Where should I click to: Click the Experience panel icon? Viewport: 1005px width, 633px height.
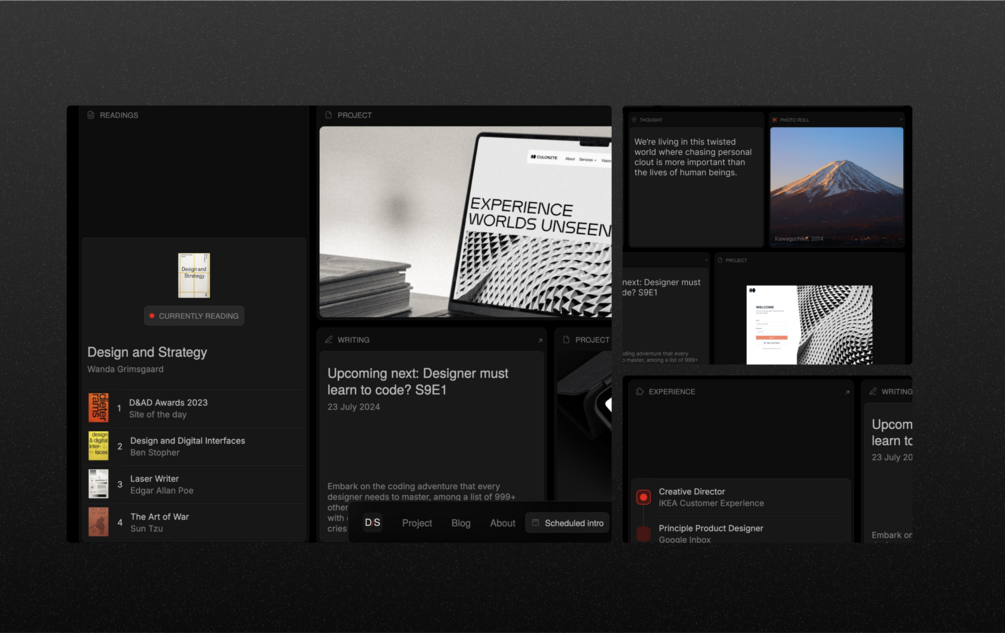(640, 391)
